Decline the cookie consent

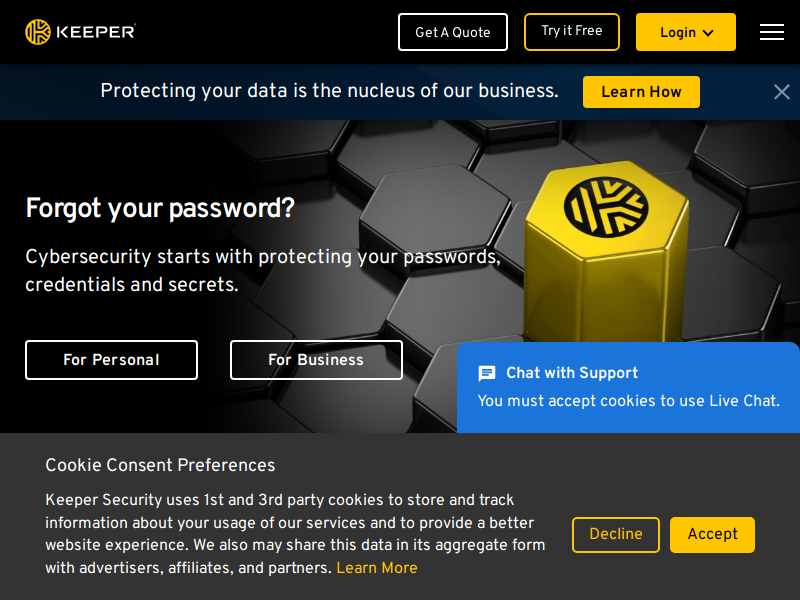616,534
